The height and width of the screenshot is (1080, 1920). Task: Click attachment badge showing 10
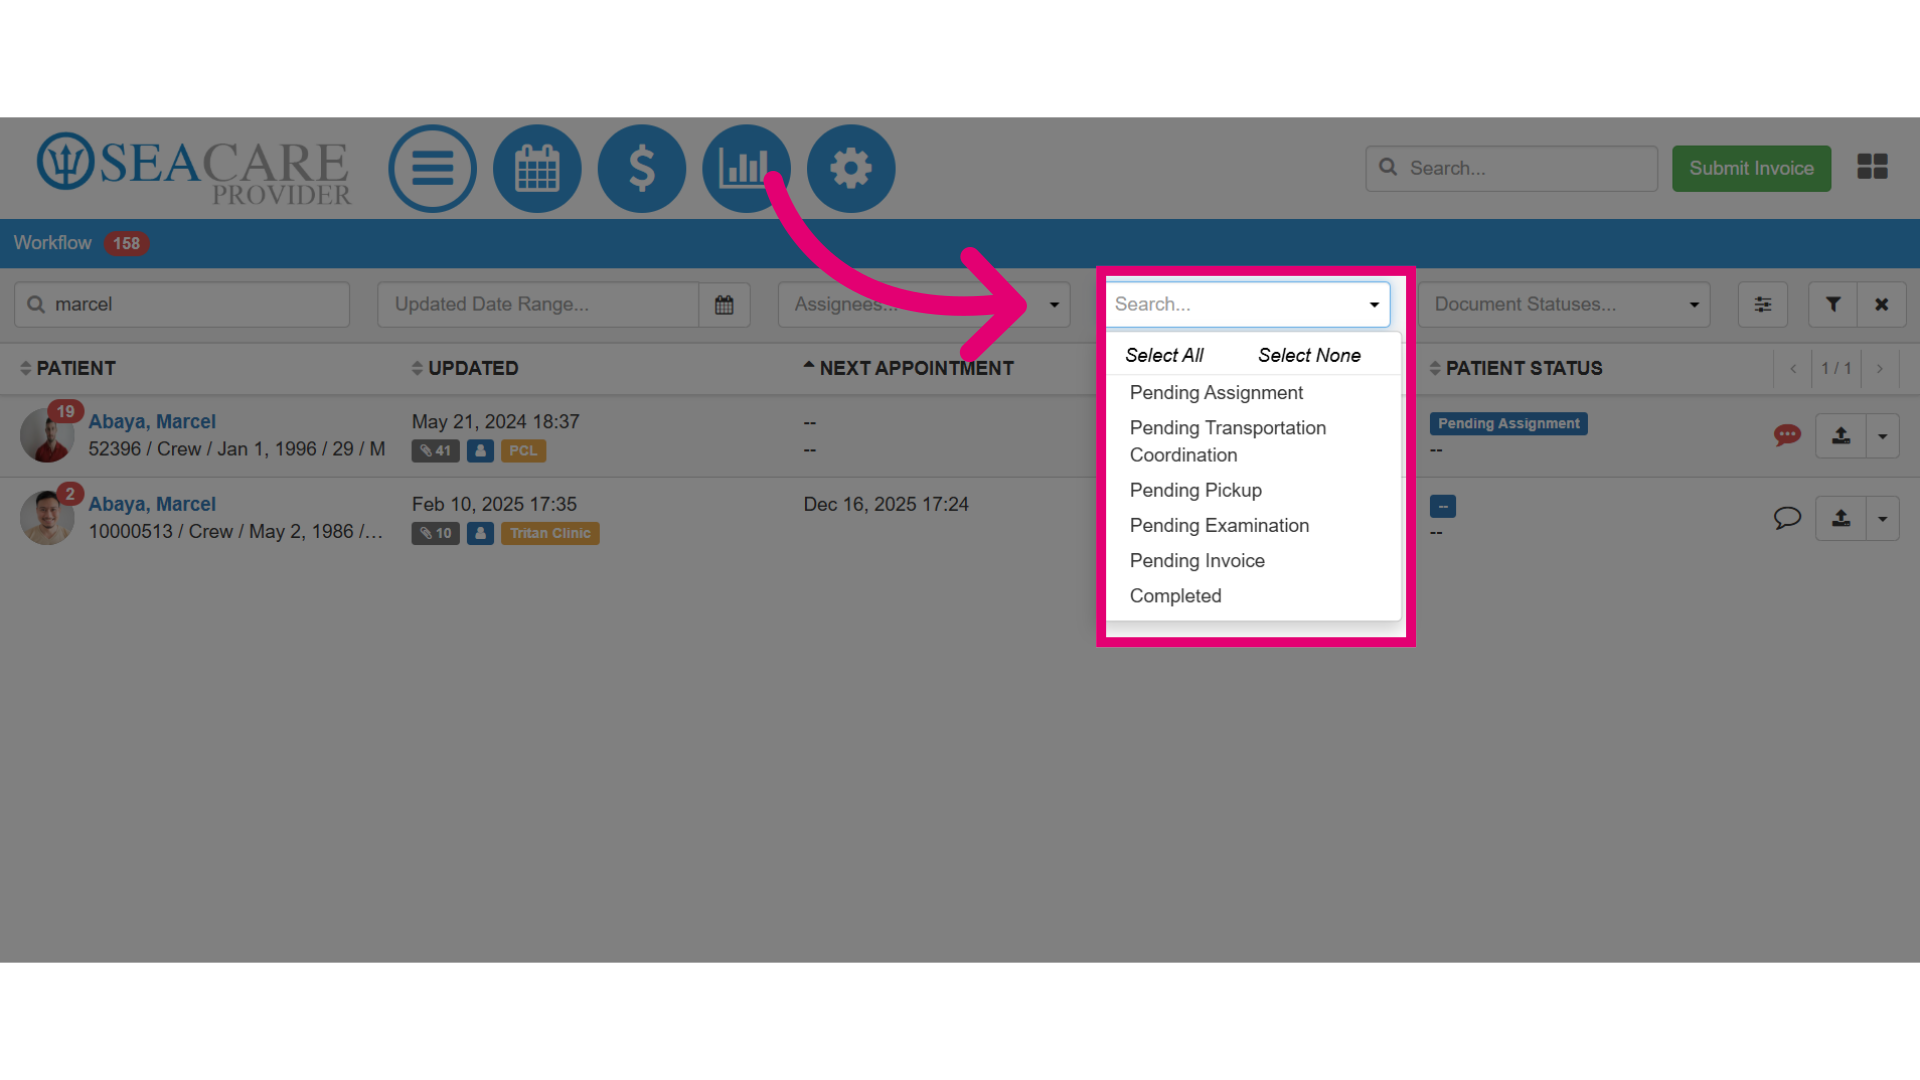[435, 534]
